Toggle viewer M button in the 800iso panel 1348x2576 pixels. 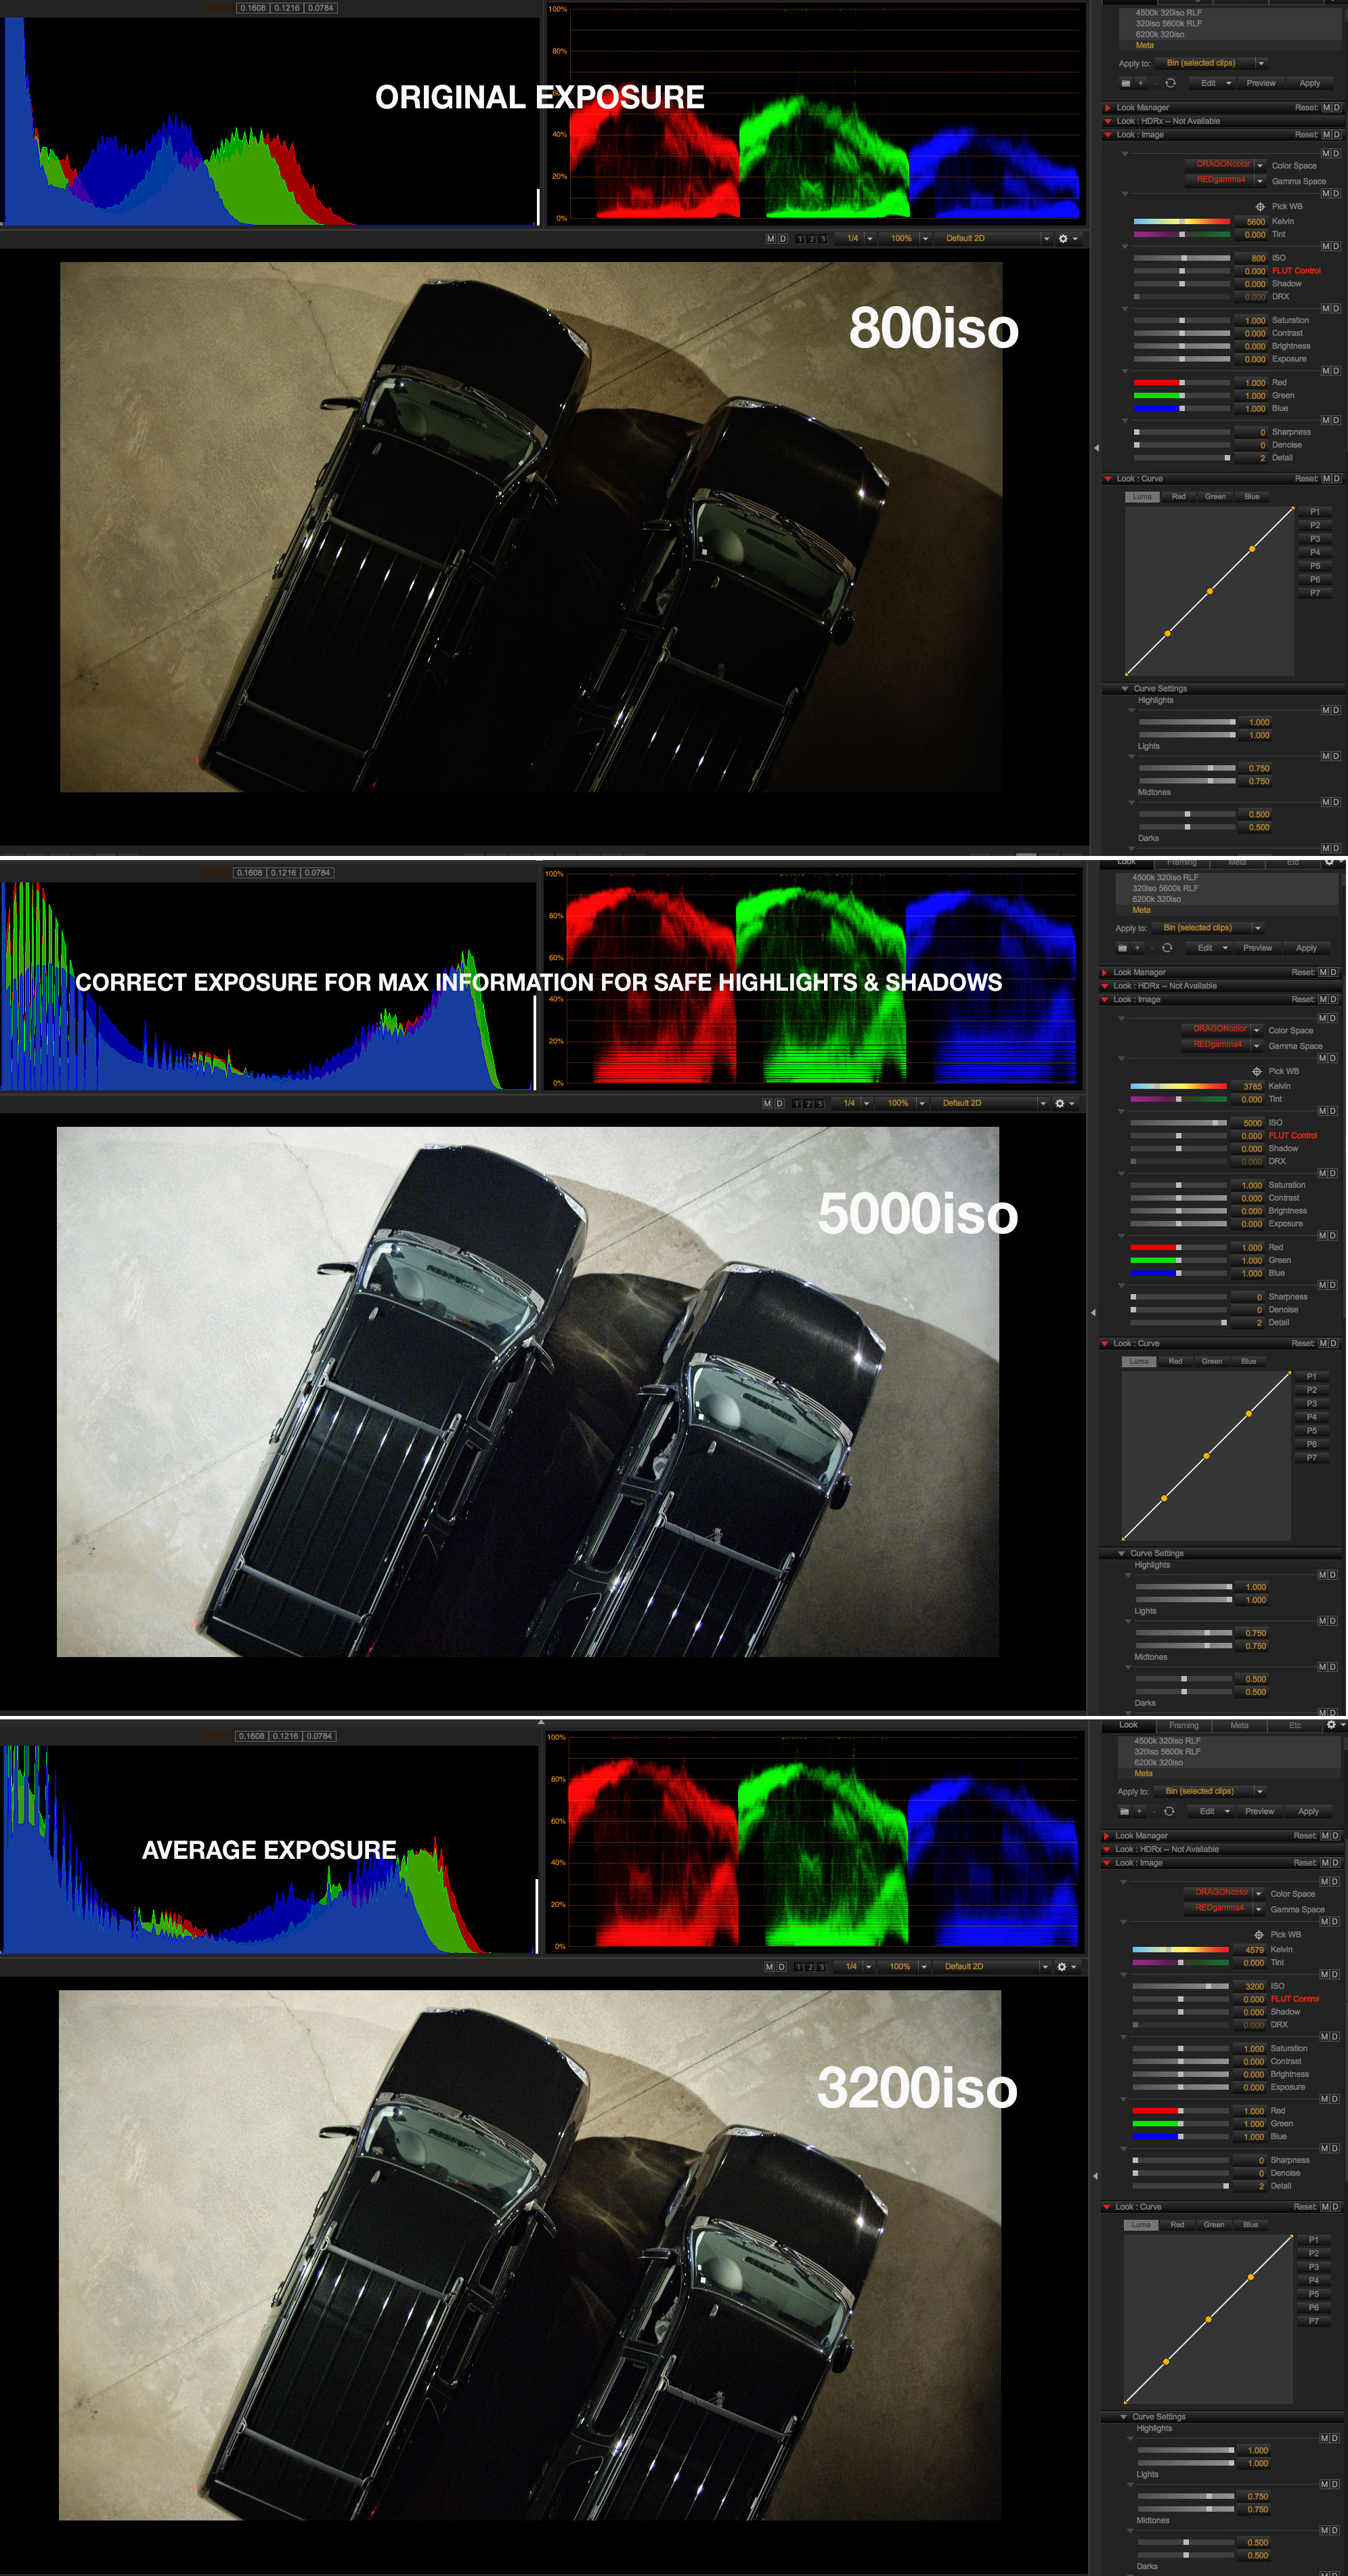[771, 239]
